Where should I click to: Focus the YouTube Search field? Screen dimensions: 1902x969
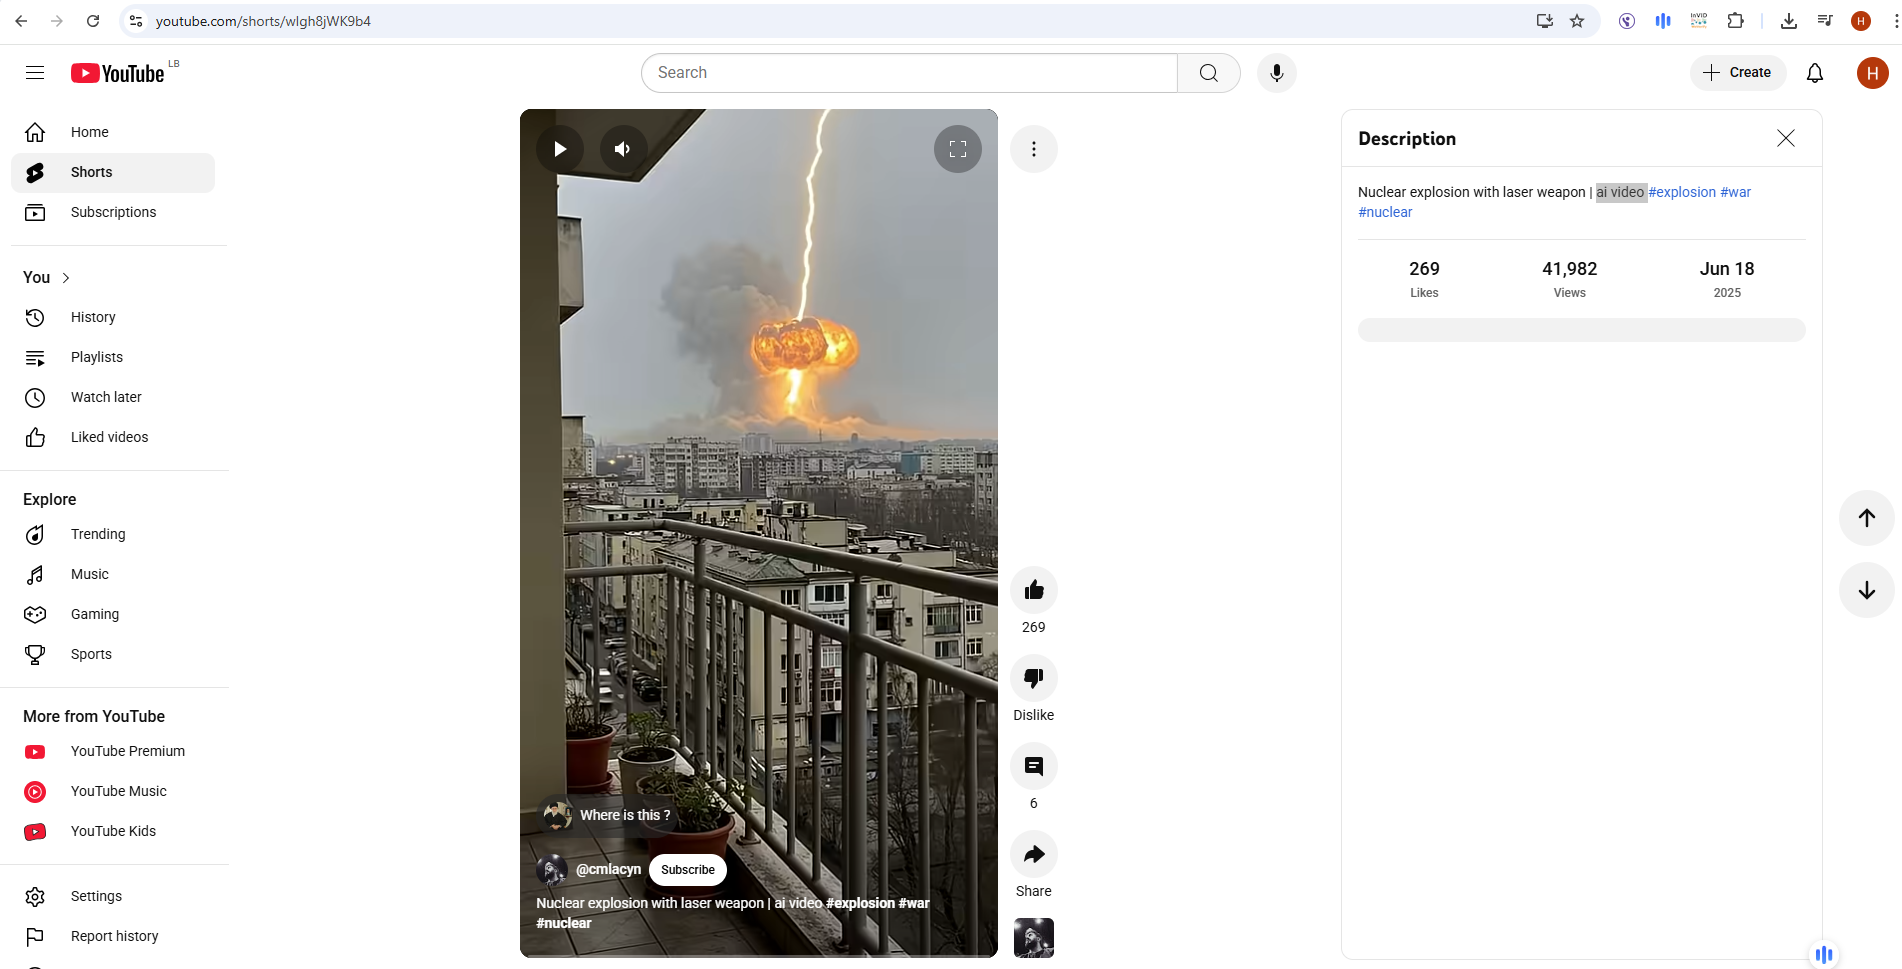tap(909, 73)
